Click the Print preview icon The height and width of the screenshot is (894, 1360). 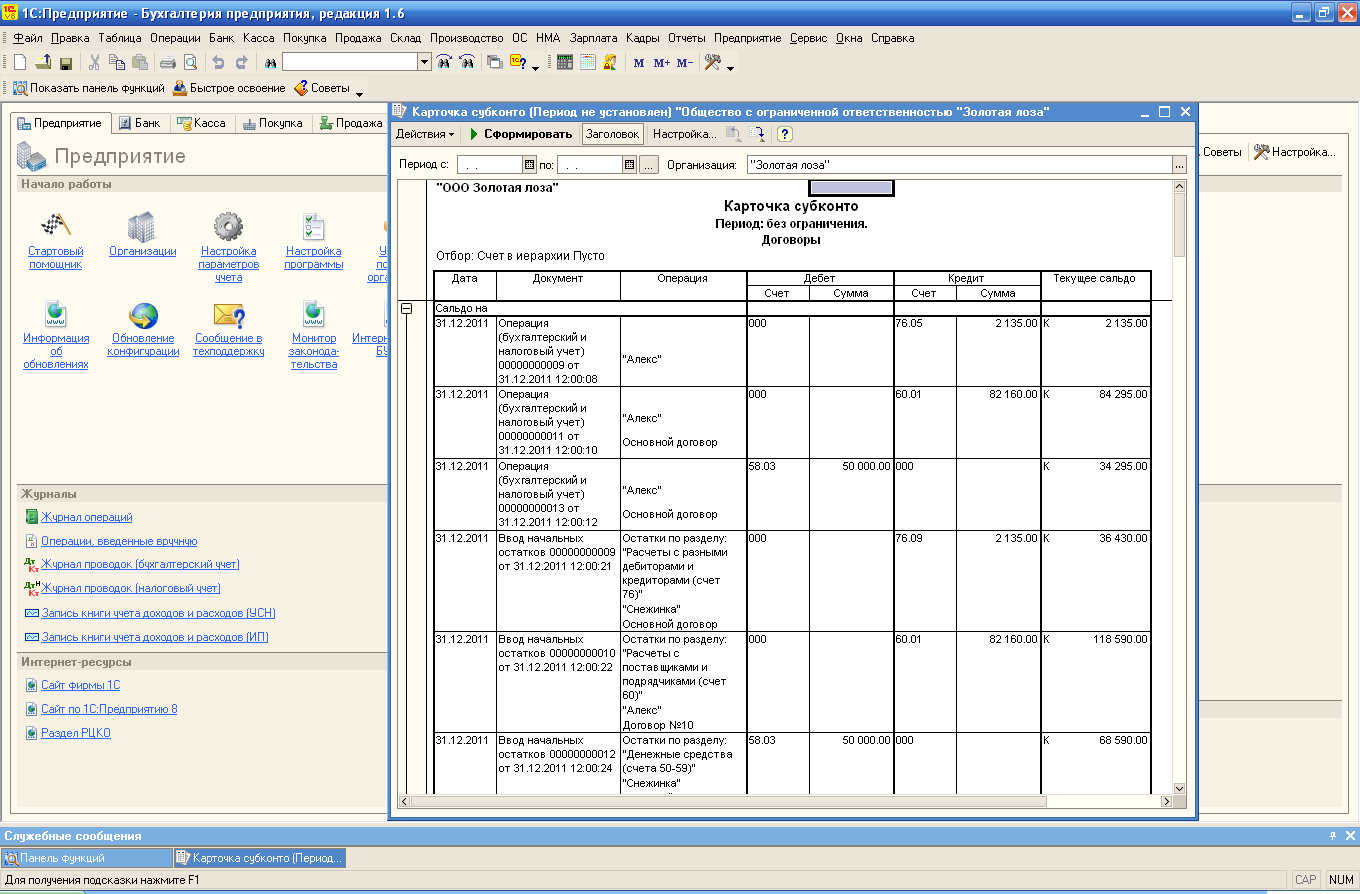click(190, 62)
